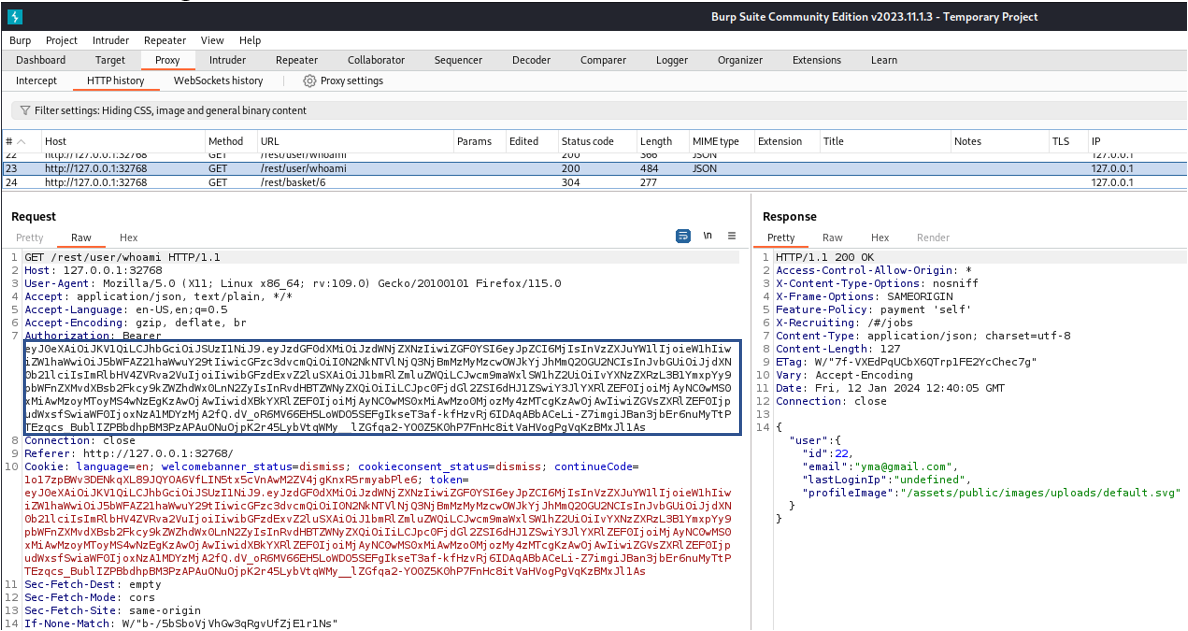The image size is (1188, 631).
Task: Click the Proxy settings button
Action: tap(343, 80)
